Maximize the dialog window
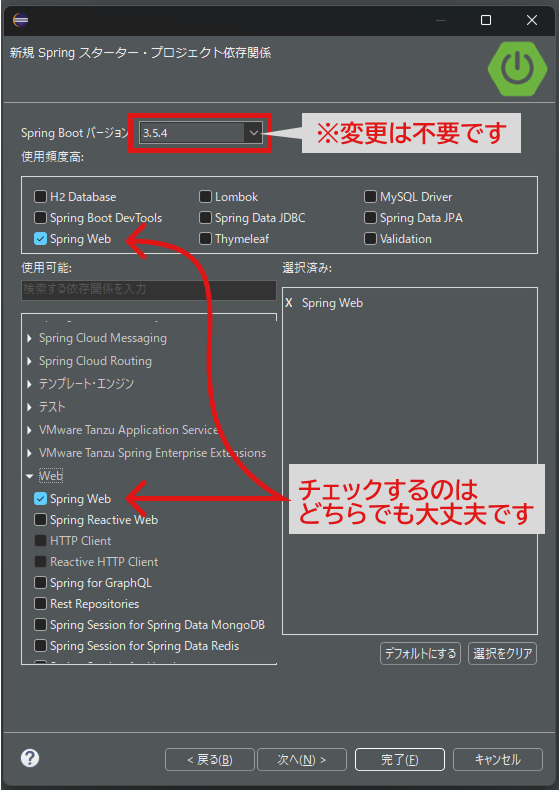 486,20
